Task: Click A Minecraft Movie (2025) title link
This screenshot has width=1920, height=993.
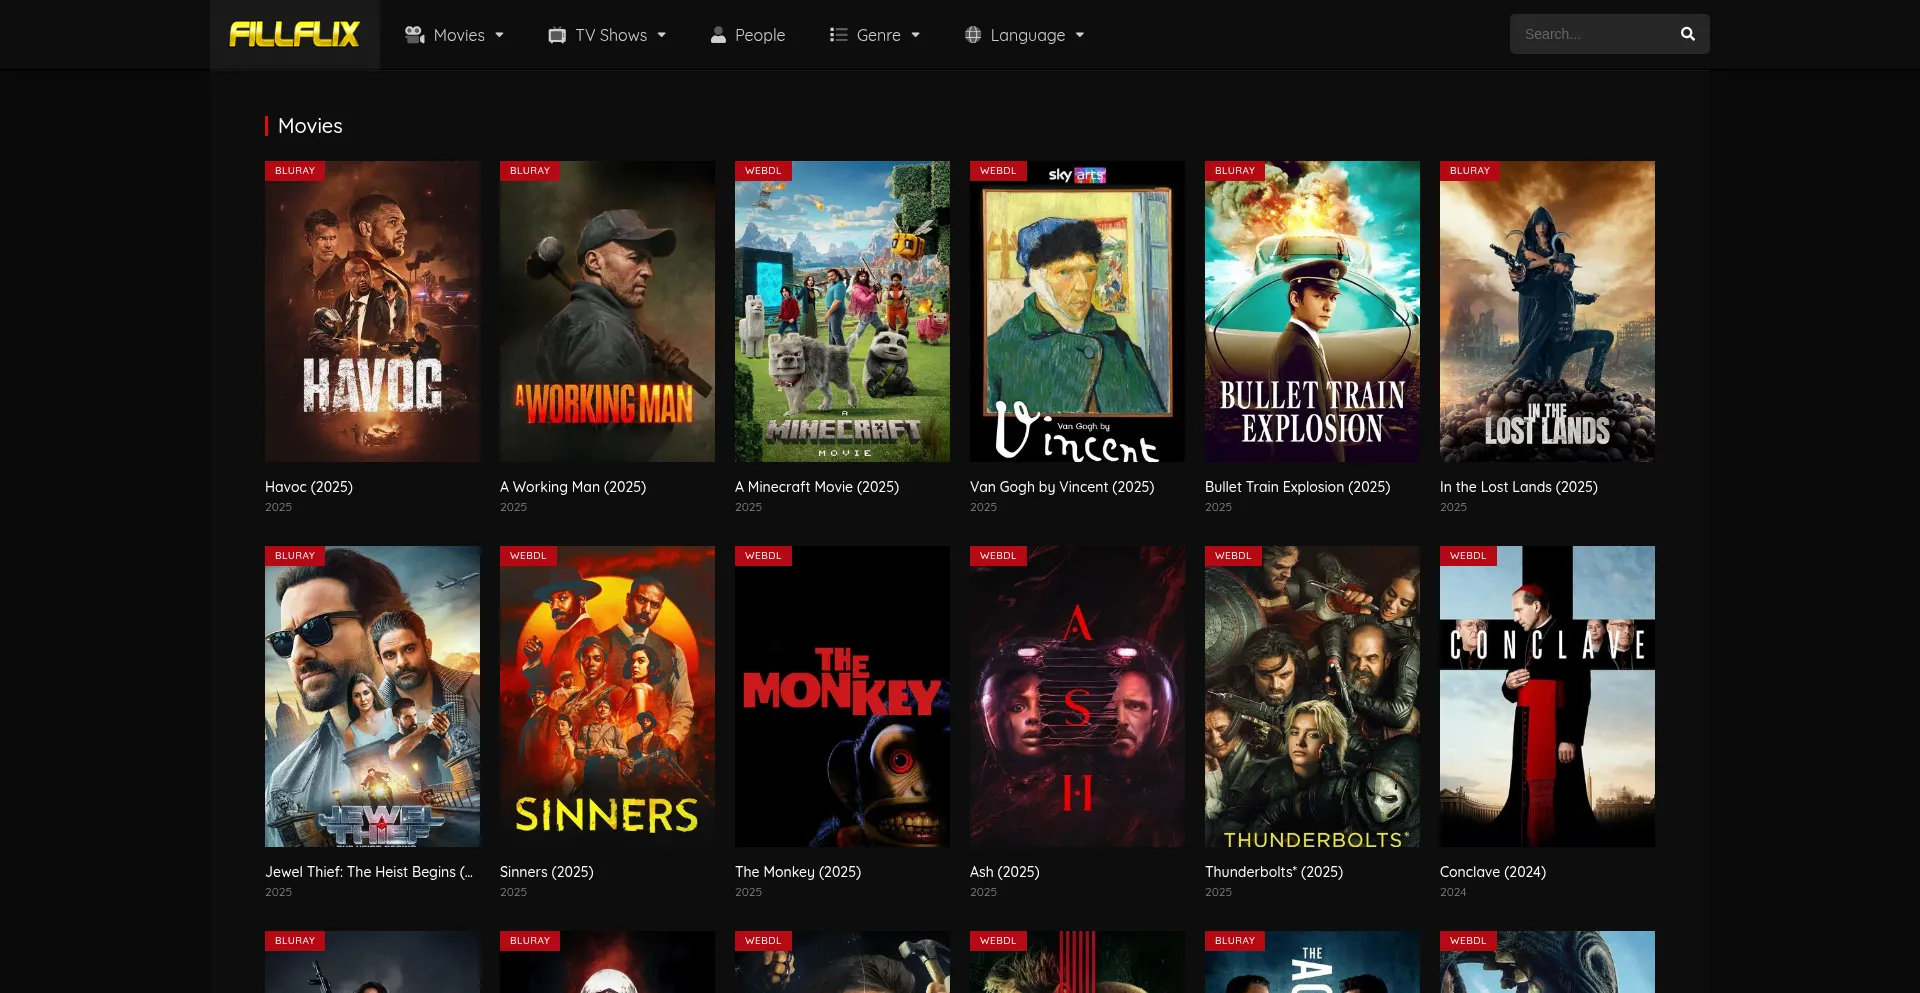Action: tap(817, 487)
